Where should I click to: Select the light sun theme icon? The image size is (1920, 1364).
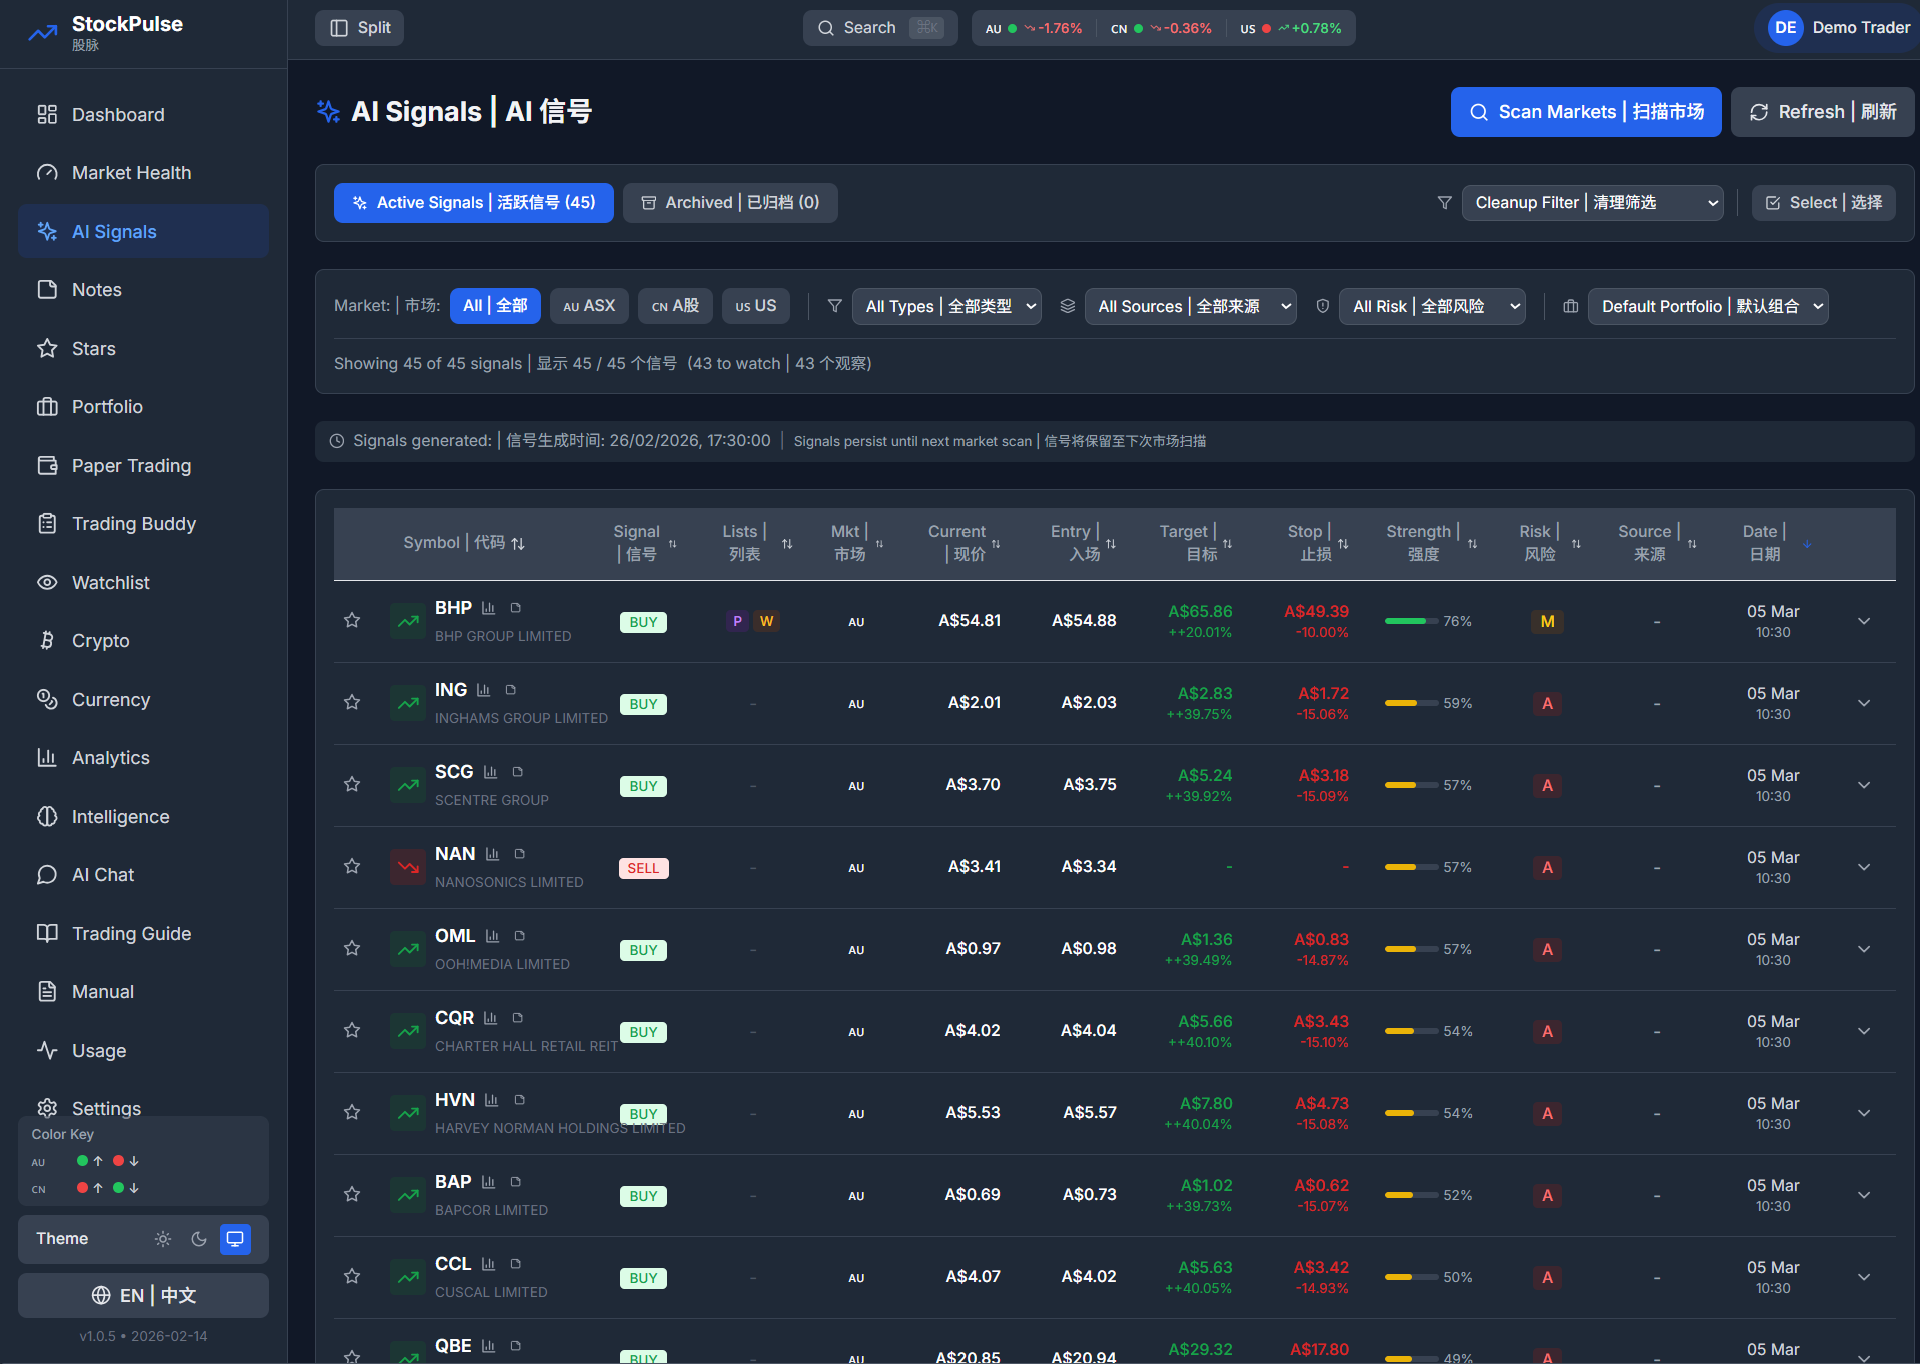[x=163, y=1239]
